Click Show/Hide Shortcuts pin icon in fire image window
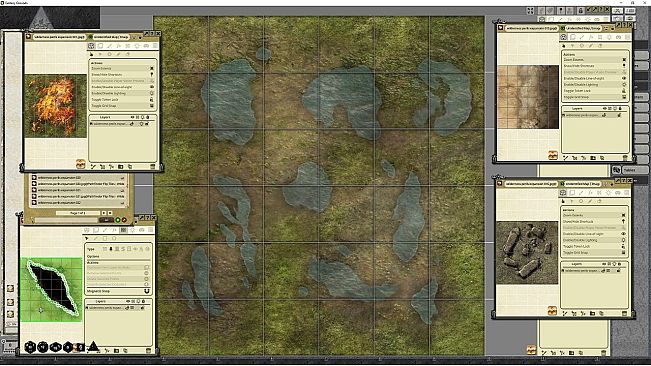Viewport: 651px width, 366px height. click(152, 75)
